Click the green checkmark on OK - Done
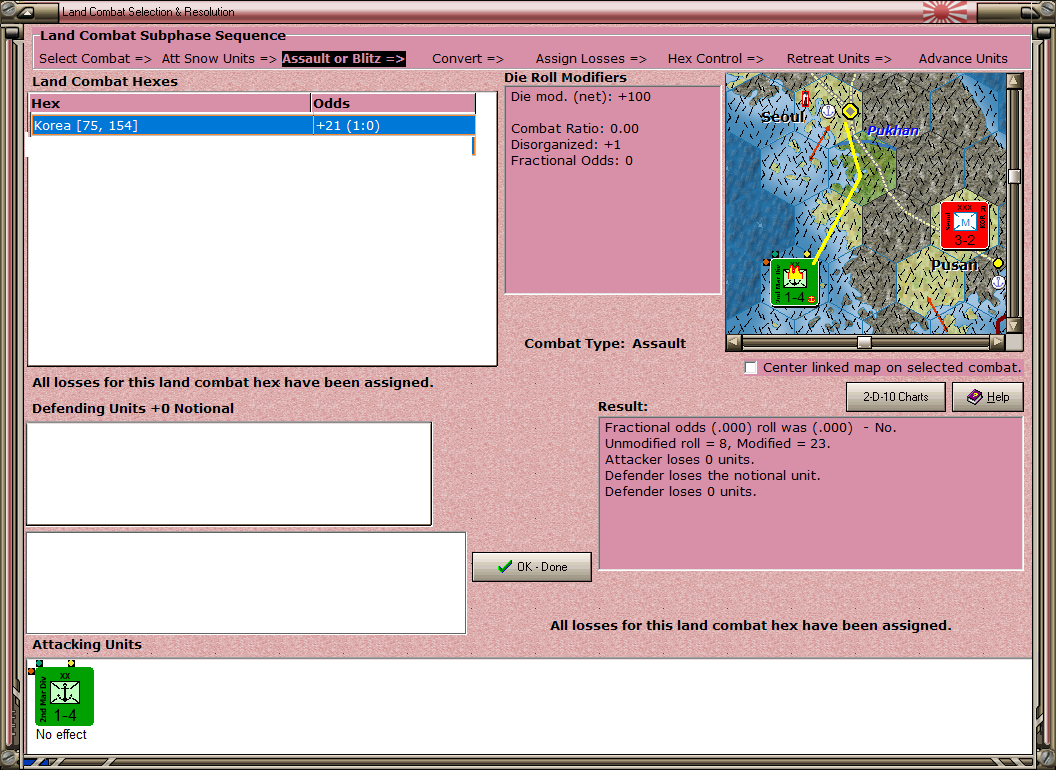1056x770 pixels. point(504,567)
